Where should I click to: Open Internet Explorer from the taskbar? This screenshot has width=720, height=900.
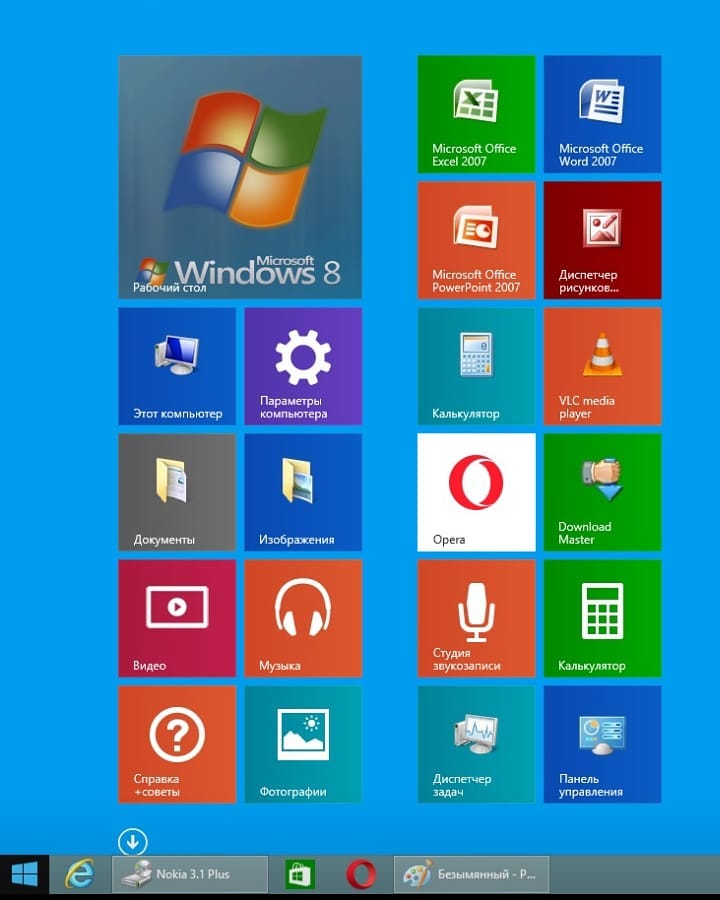pos(80,874)
